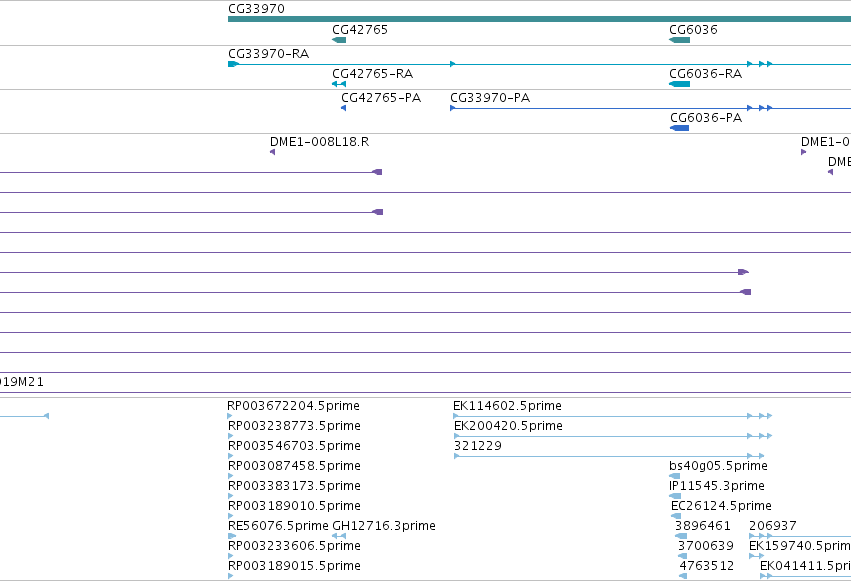The width and height of the screenshot is (851, 581).
Task: Select the teal CG6036 gene arrow glyph
Action: tap(679, 40)
